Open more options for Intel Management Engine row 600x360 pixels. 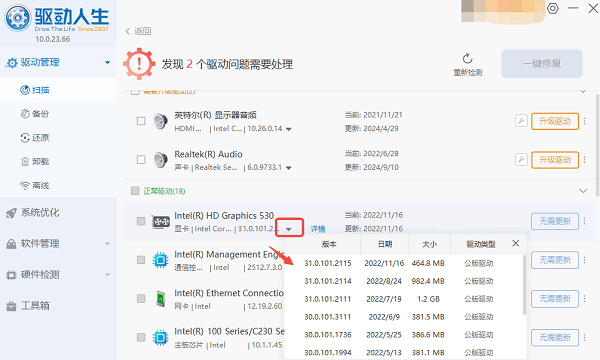point(584,260)
